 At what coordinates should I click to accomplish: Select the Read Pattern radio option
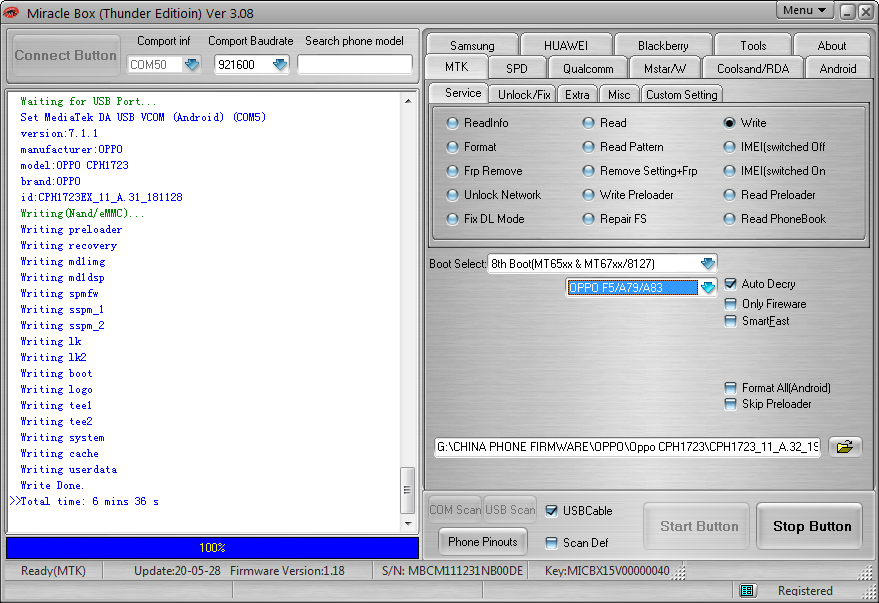coord(588,147)
